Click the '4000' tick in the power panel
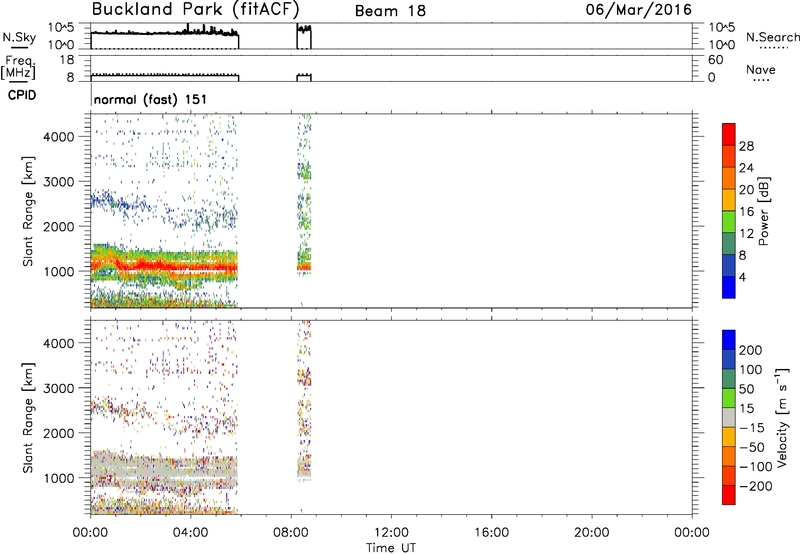The image size is (800, 554). (x=59, y=137)
